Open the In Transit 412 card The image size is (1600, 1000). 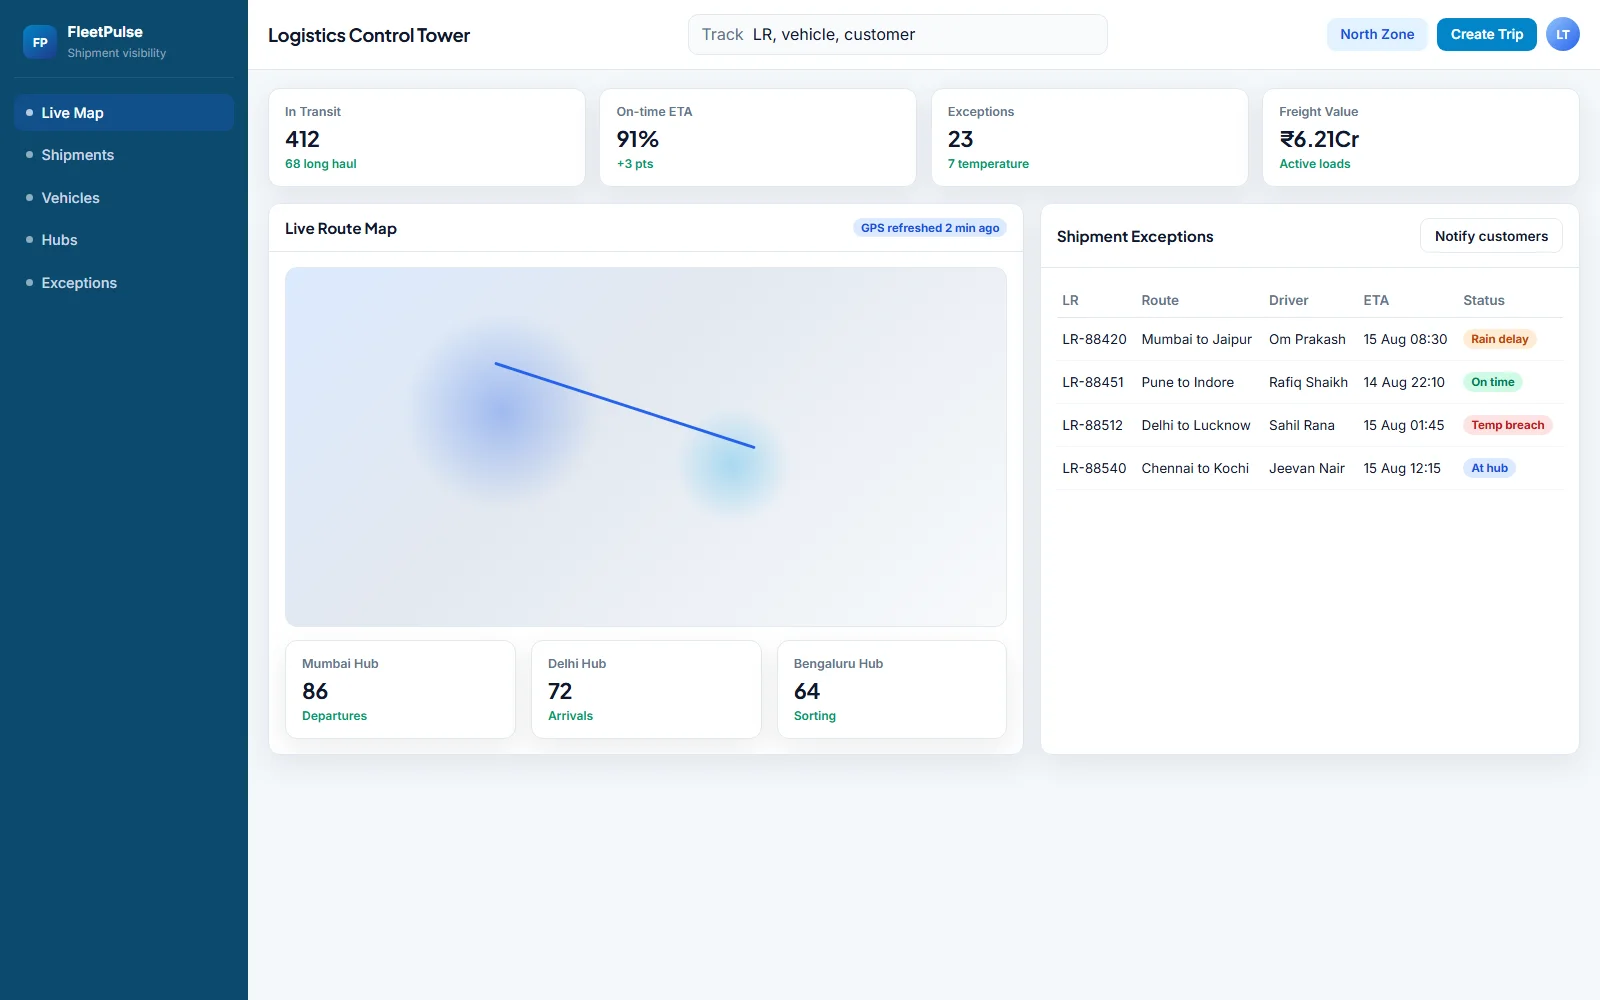(x=427, y=138)
